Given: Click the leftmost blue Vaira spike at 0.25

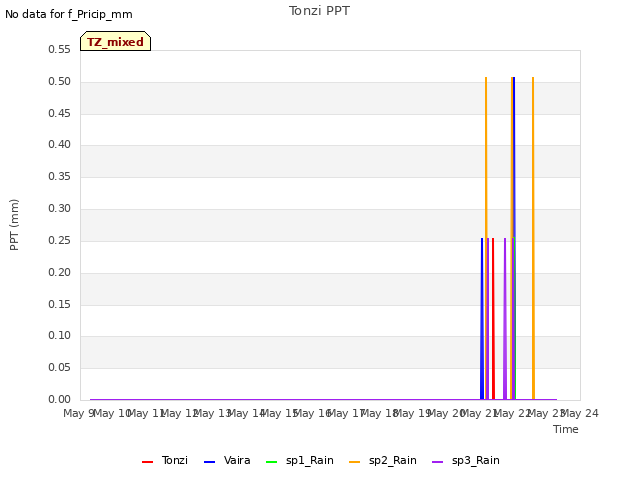Looking at the screenshot, I should click(x=482, y=319).
